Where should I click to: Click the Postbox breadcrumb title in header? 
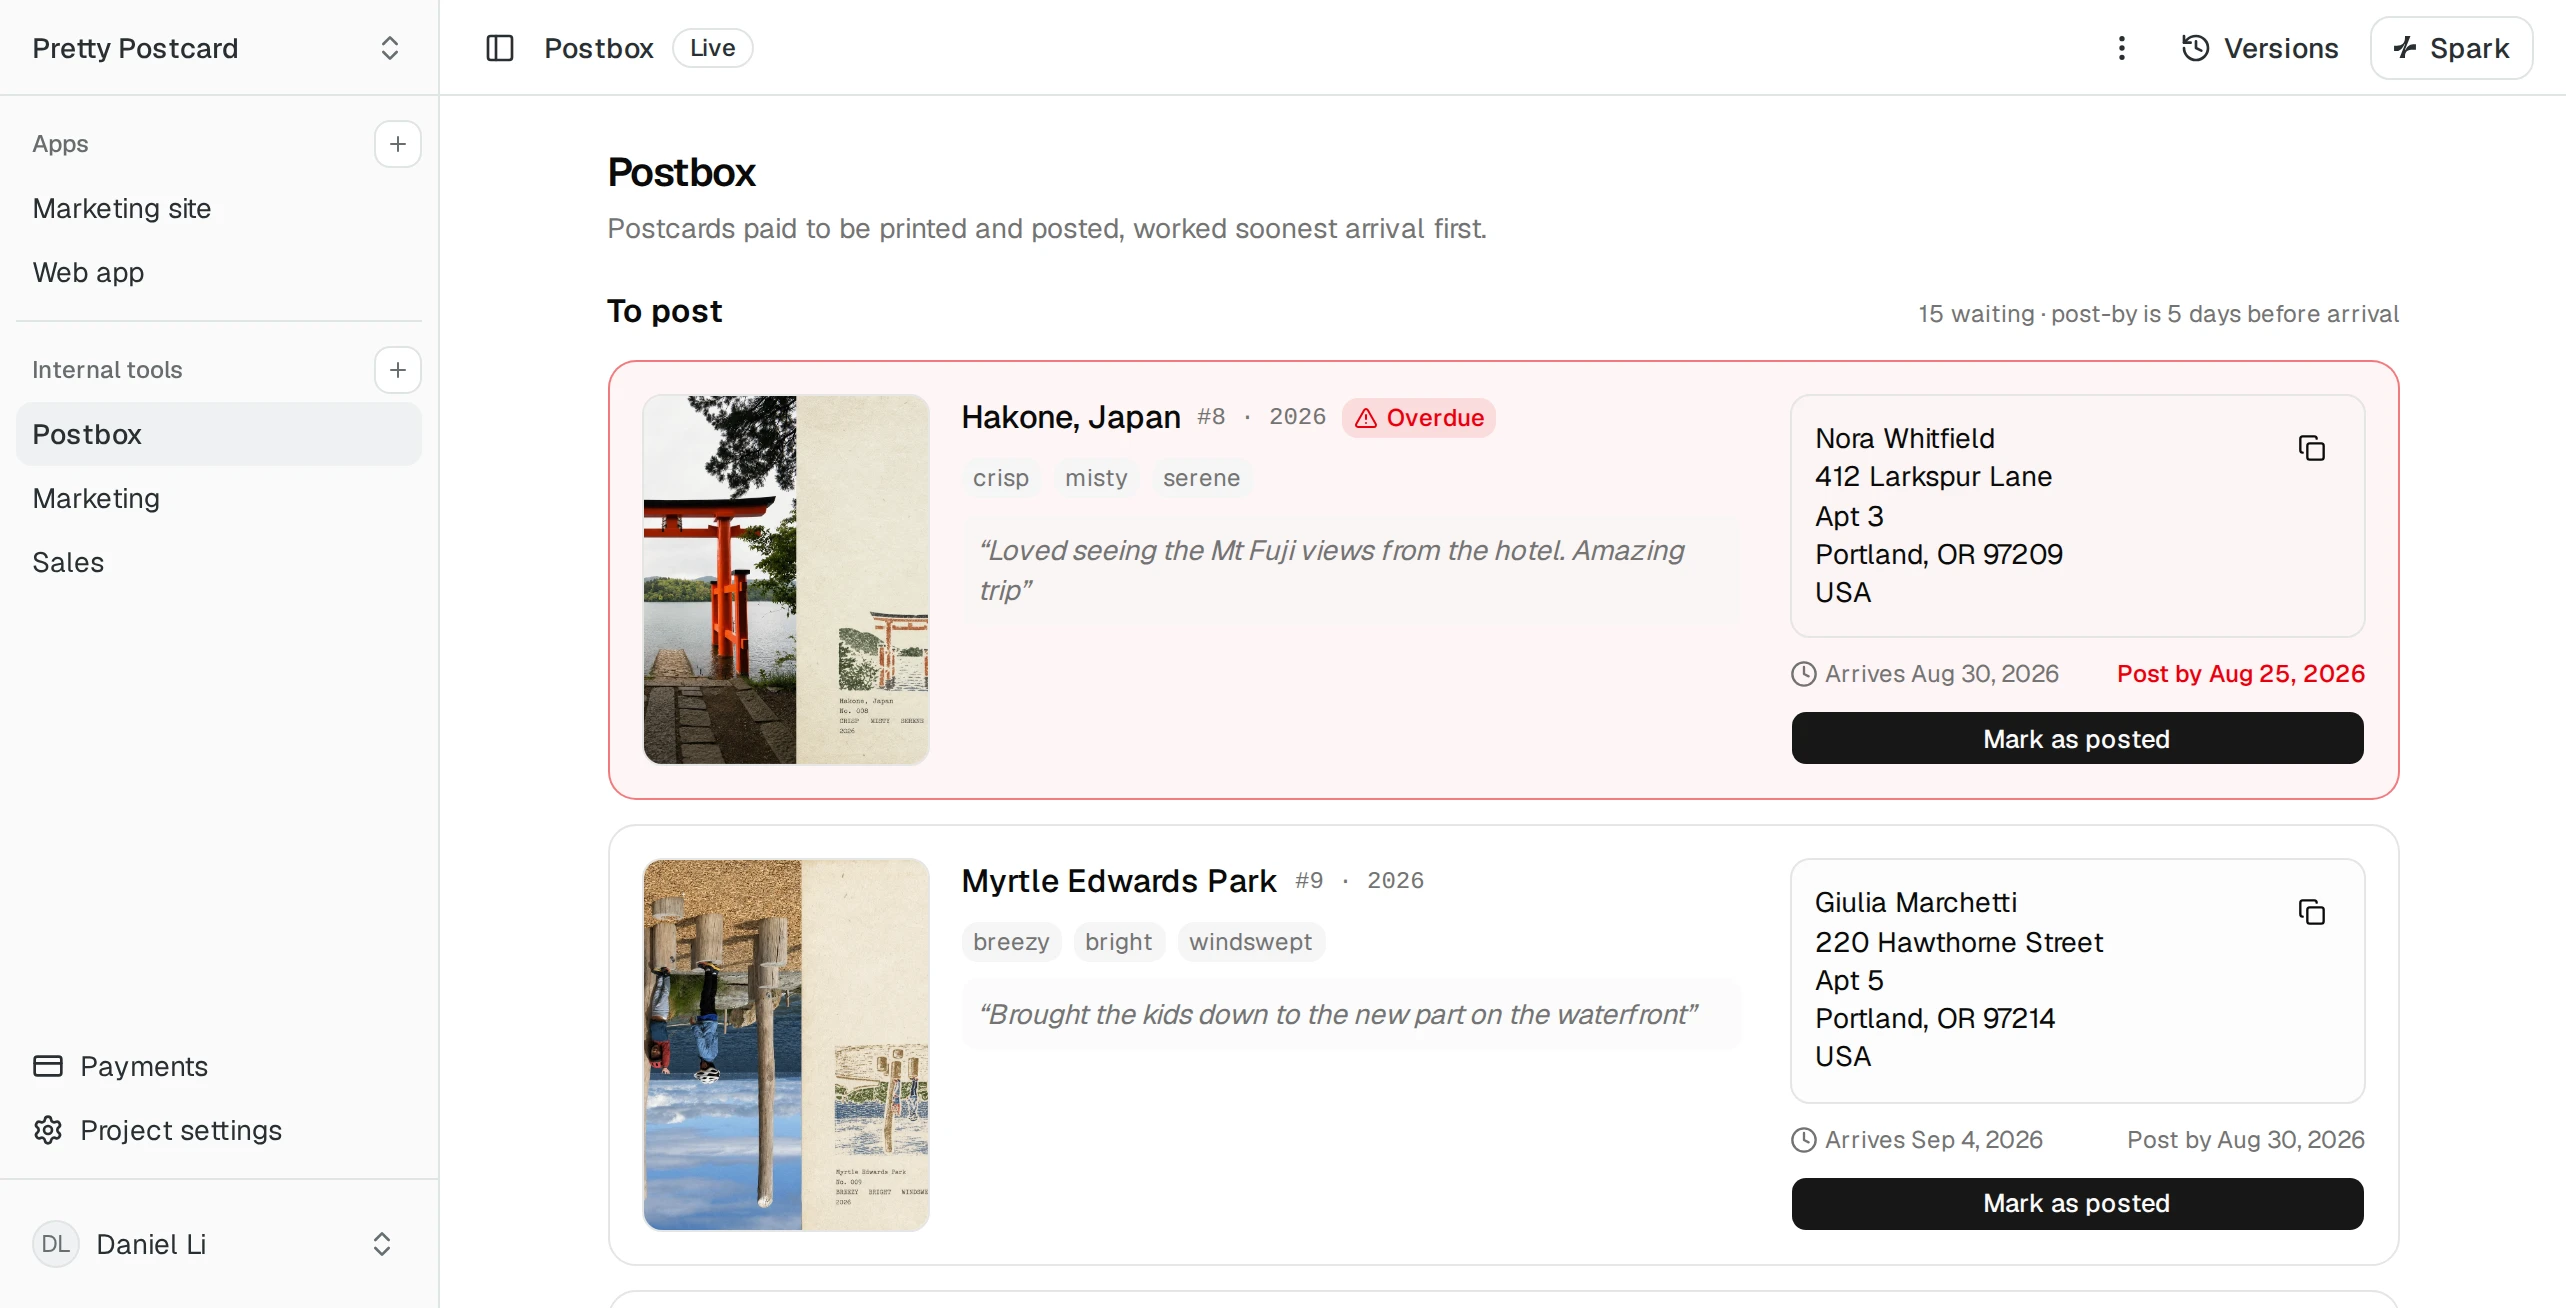point(598,48)
